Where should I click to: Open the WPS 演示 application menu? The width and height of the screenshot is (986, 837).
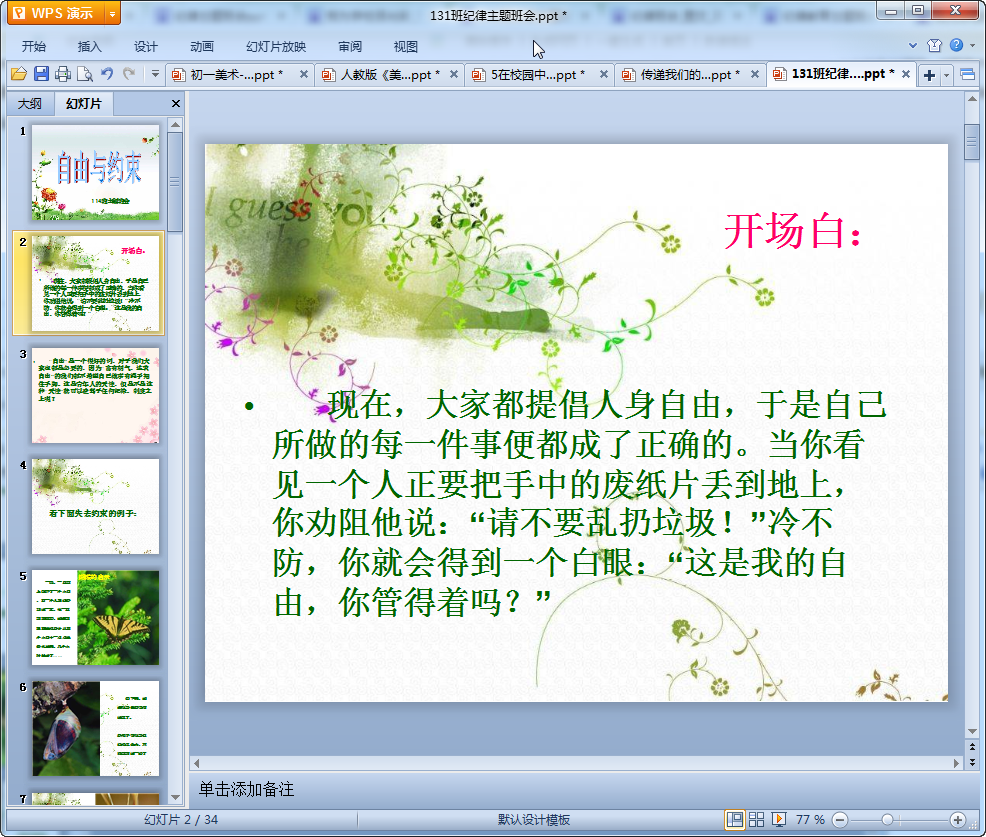pyautogui.click(x=56, y=13)
